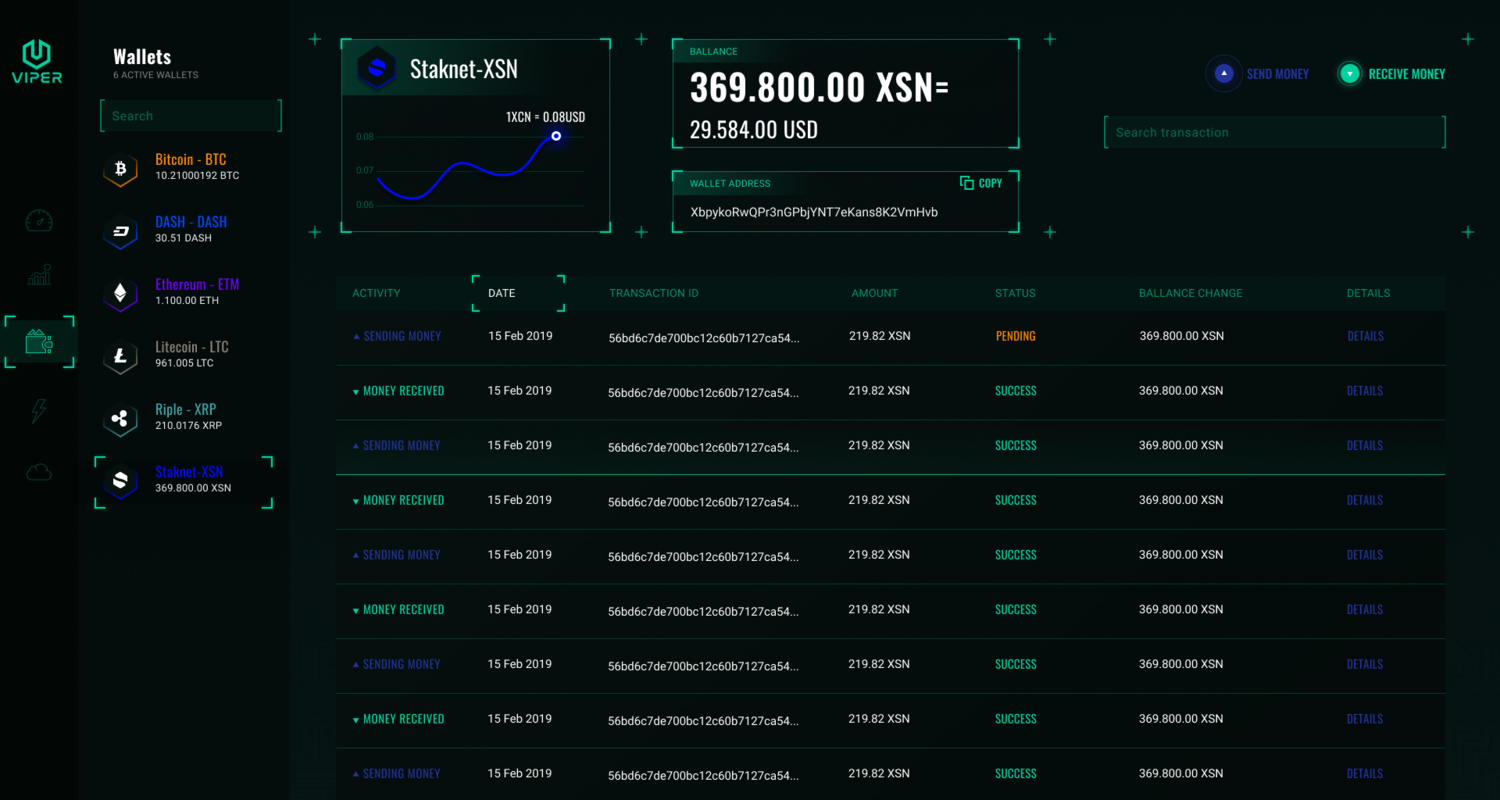Select the wallet icon in sidebar
The height and width of the screenshot is (800, 1500).
(39, 342)
